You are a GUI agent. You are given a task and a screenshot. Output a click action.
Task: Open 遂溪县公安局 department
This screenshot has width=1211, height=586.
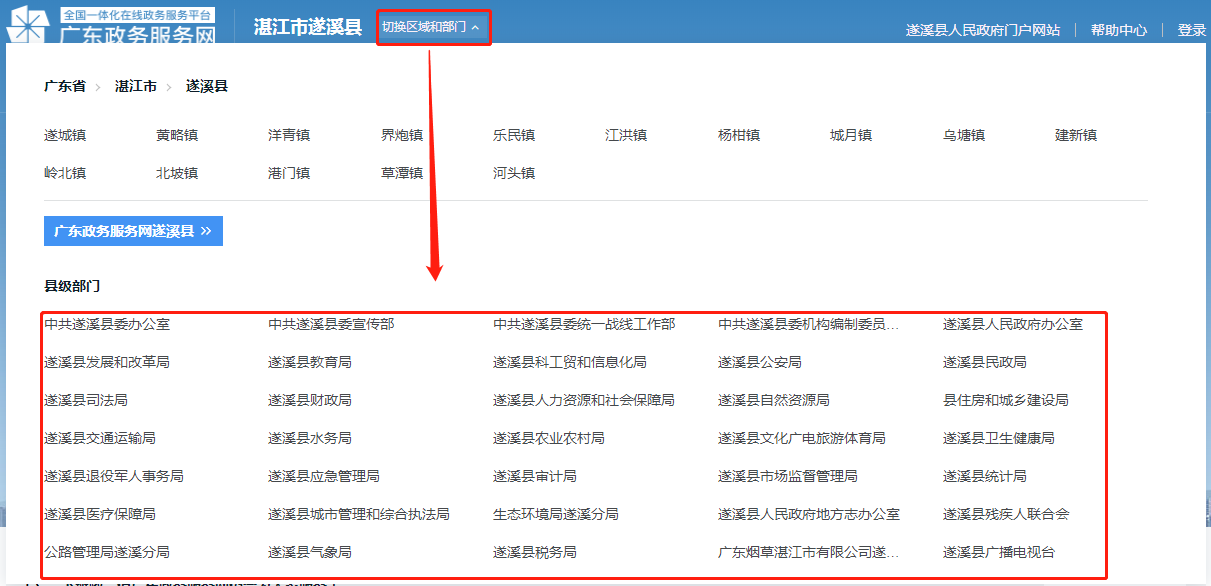point(759,362)
